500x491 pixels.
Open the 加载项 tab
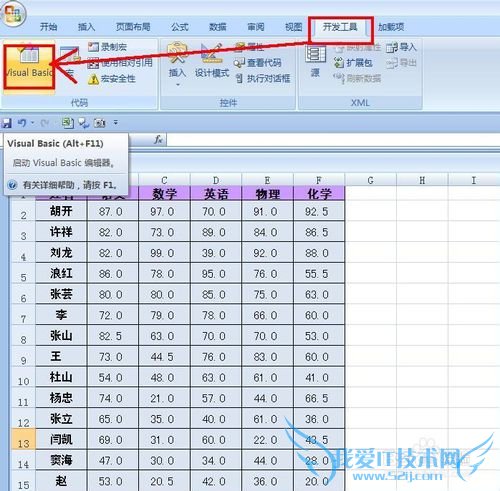[391, 27]
